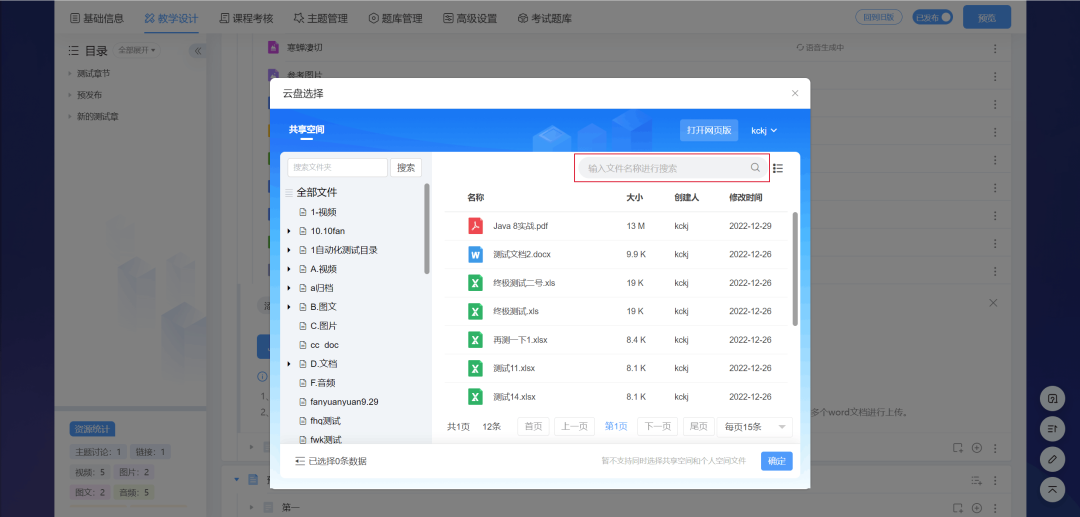The width and height of the screenshot is (1080, 517).
Task: Open the 课程考核 tab
Action: (x=246, y=19)
